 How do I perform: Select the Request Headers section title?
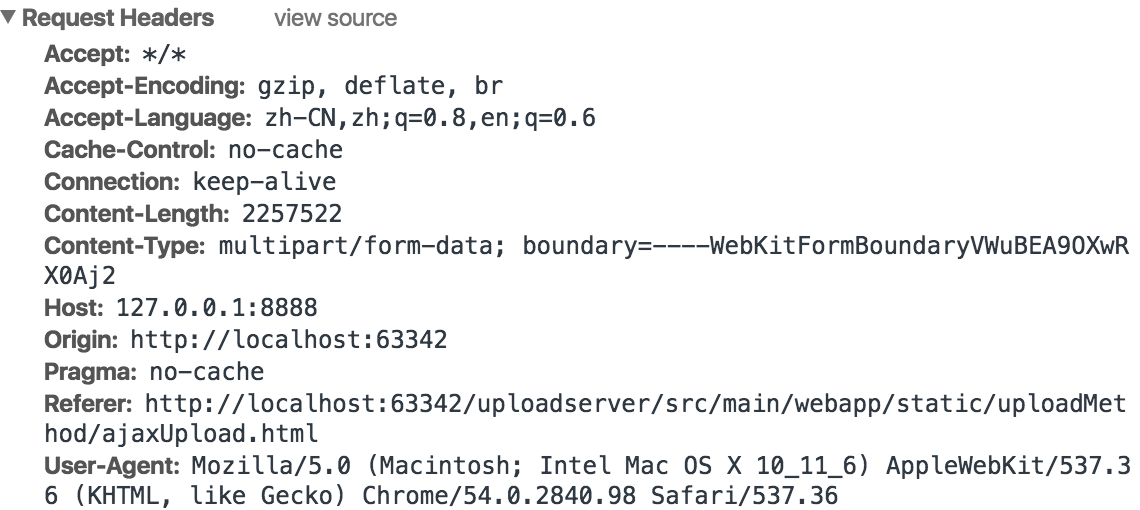click(118, 17)
